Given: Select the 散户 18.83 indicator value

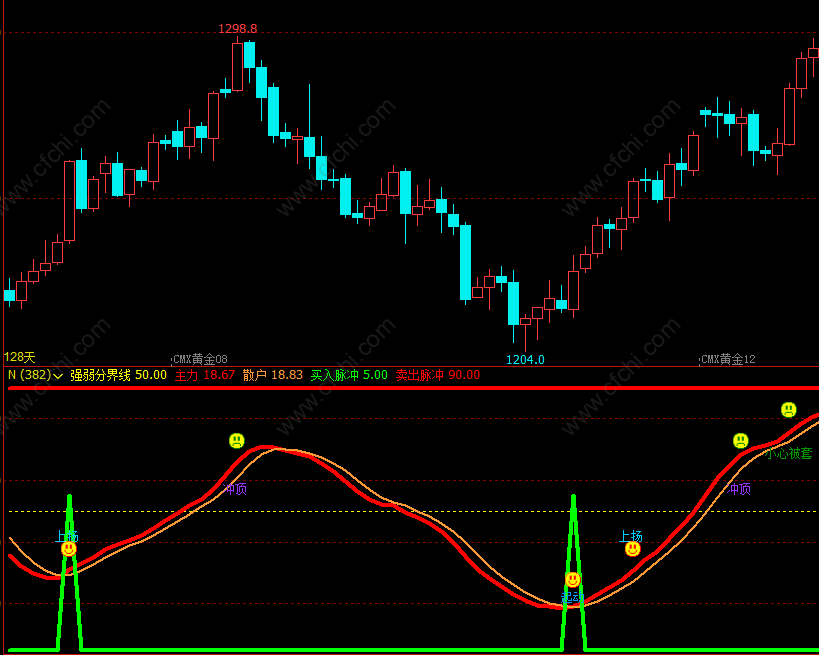Looking at the screenshot, I should pos(273,375).
